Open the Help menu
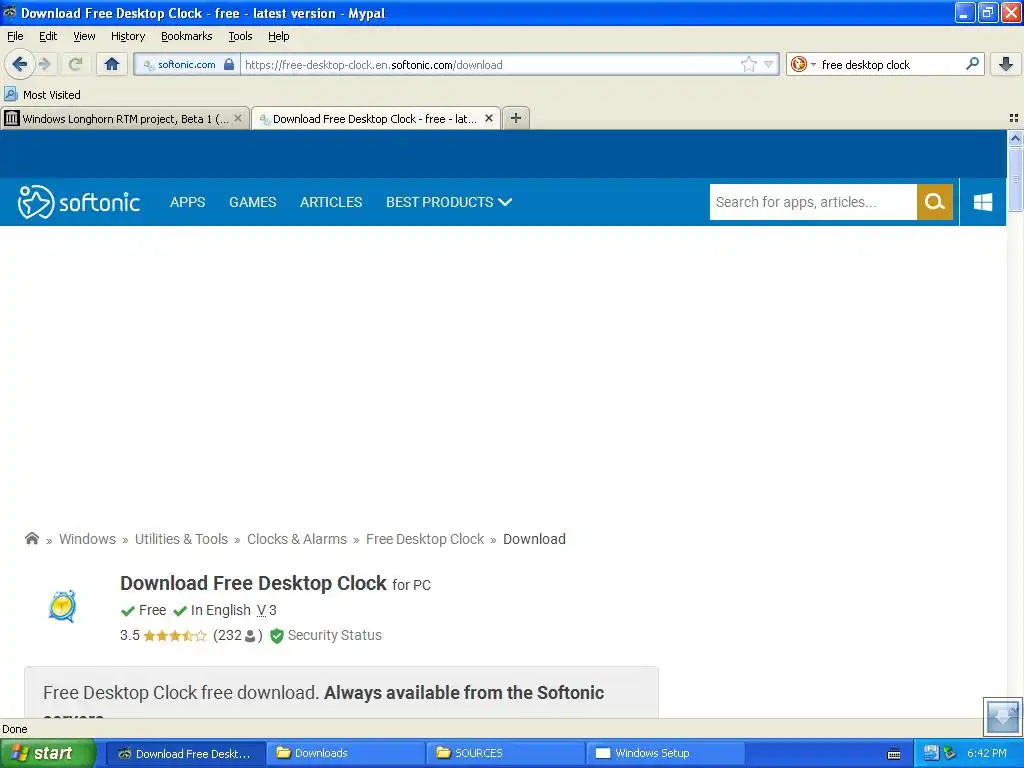The height and width of the screenshot is (768, 1024). 279,36
